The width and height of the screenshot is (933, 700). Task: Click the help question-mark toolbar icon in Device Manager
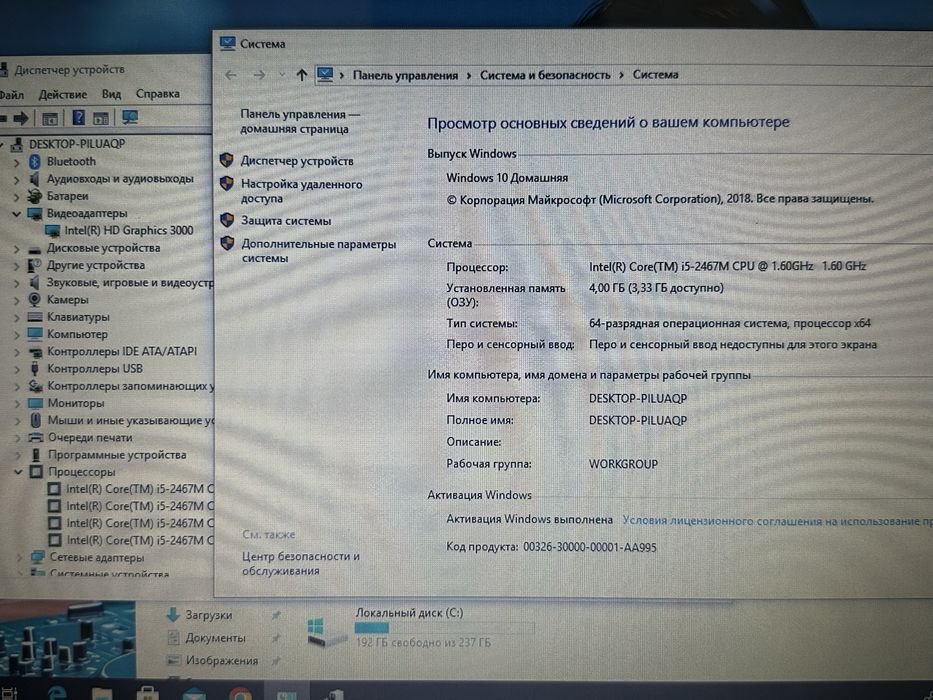tap(79, 117)
